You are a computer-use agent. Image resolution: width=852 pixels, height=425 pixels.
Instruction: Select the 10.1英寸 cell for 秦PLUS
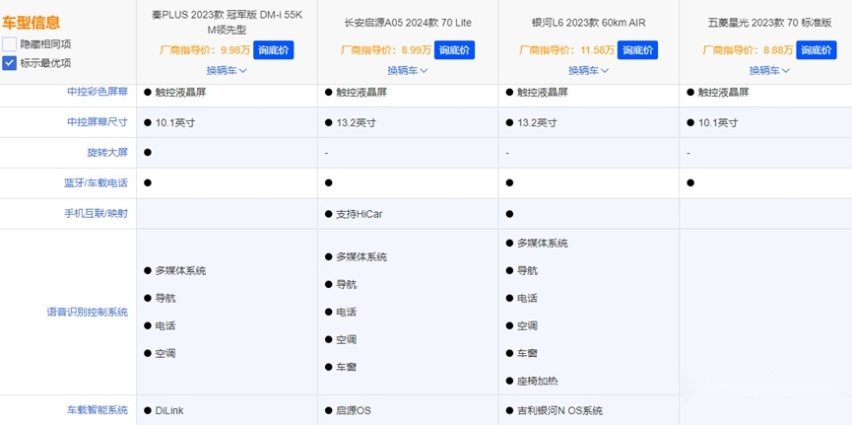click(175, 123)
